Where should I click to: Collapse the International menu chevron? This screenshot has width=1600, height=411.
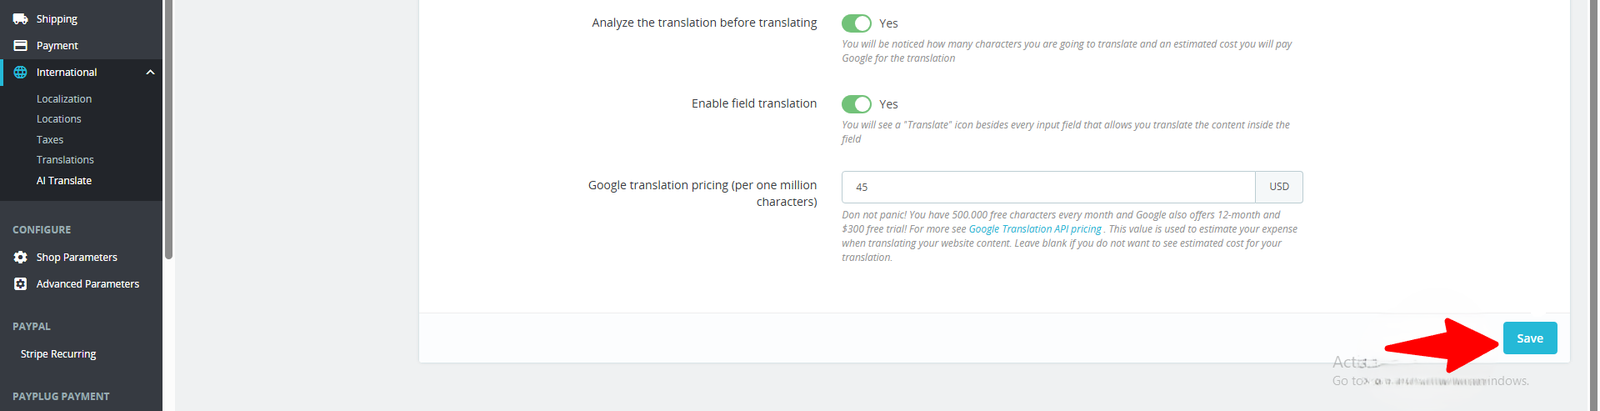(x=150, y=72)
